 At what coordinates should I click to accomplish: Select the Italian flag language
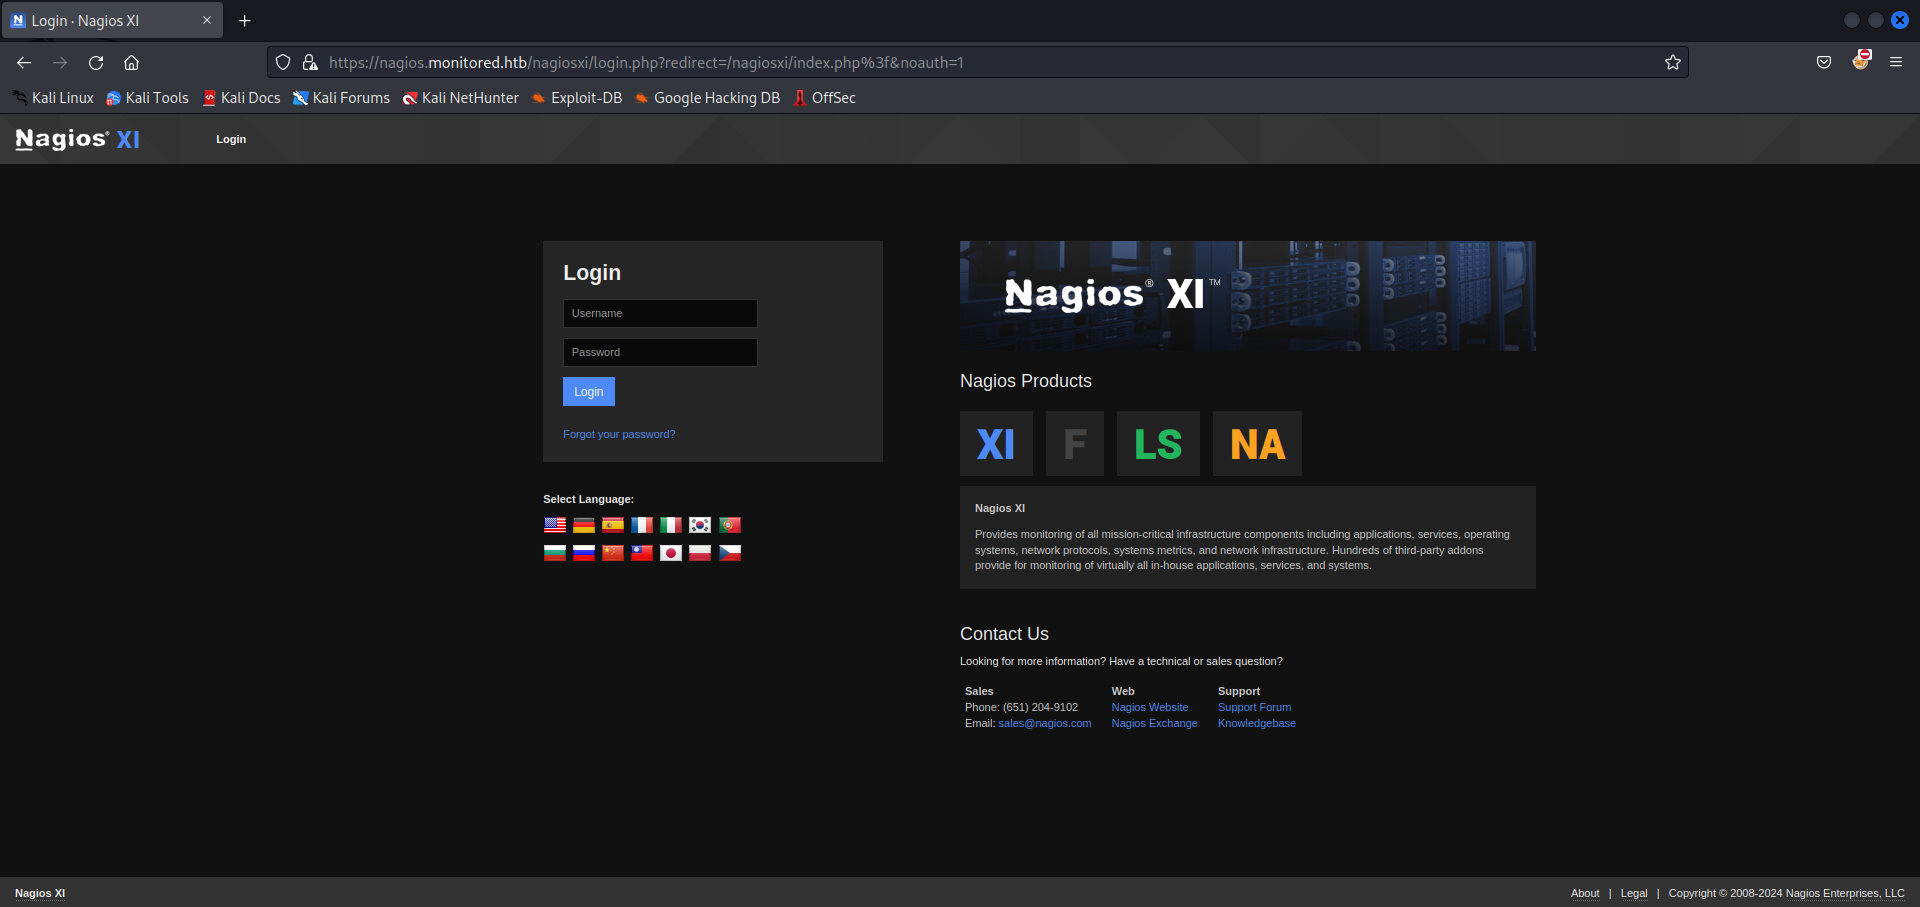click(671, 525)
